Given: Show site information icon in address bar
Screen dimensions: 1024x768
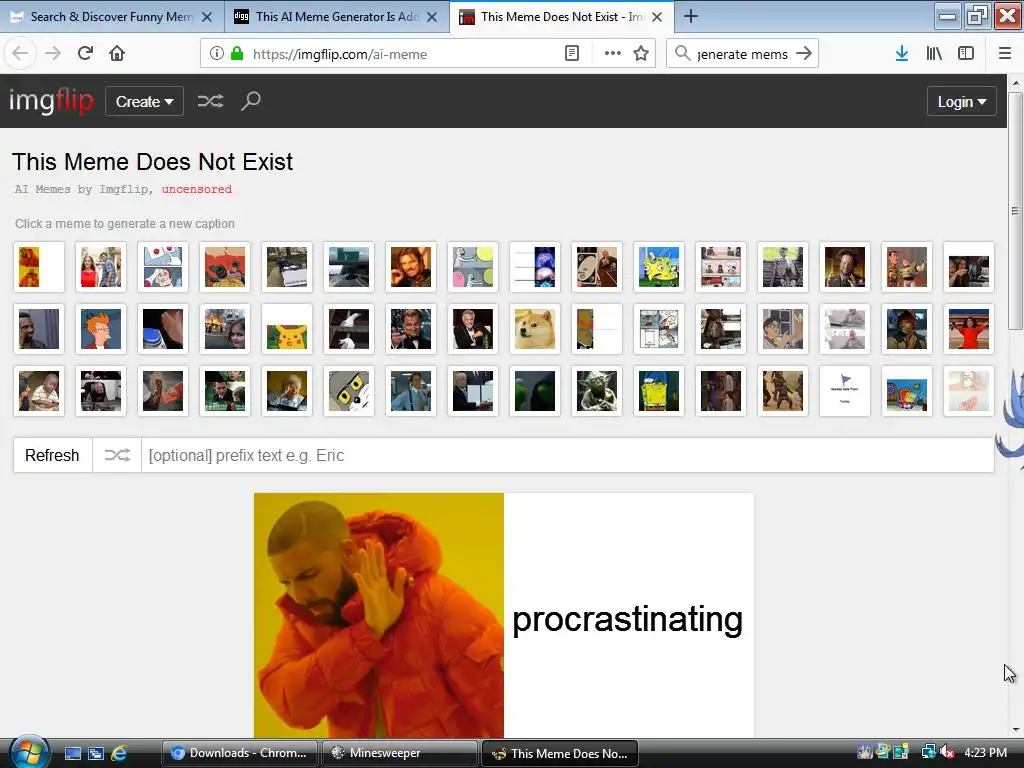Looking at the screenshot, I should [216, 54].
